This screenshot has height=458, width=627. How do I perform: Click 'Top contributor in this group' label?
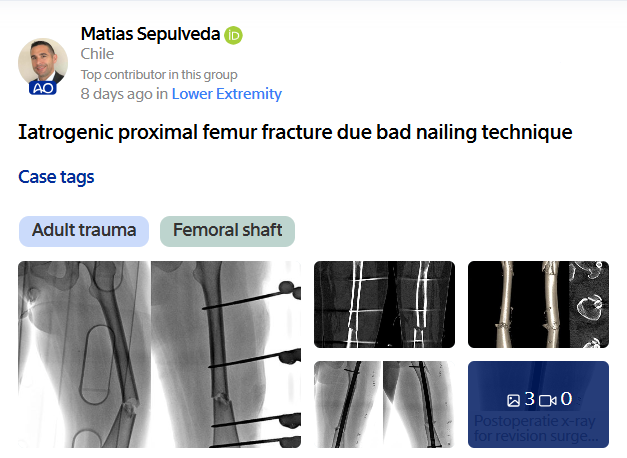click(159, 75)
